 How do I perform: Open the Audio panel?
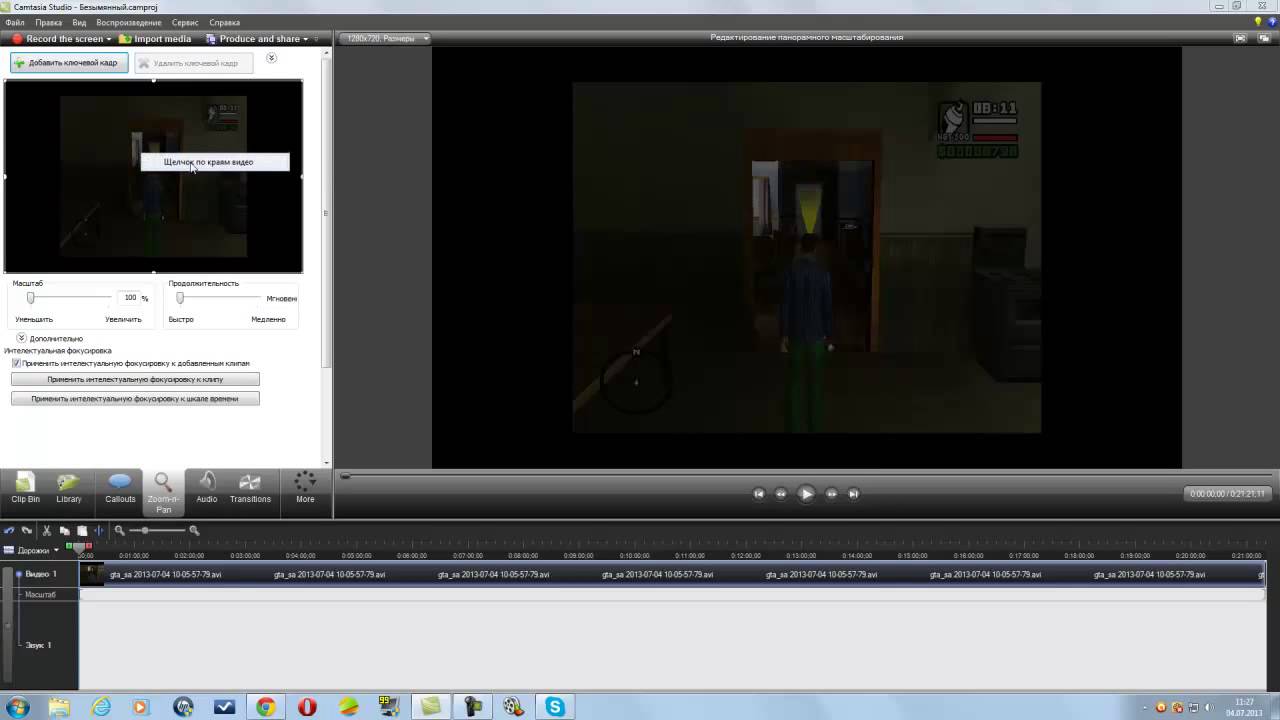click(207, 488)
